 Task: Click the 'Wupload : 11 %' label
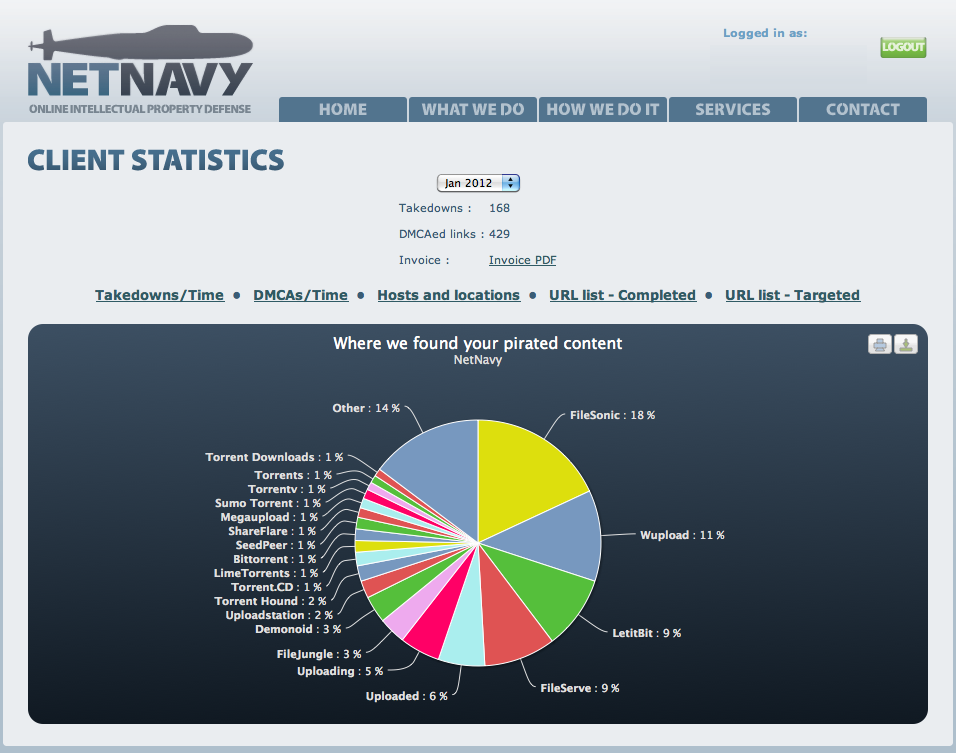tap(682, 535)
